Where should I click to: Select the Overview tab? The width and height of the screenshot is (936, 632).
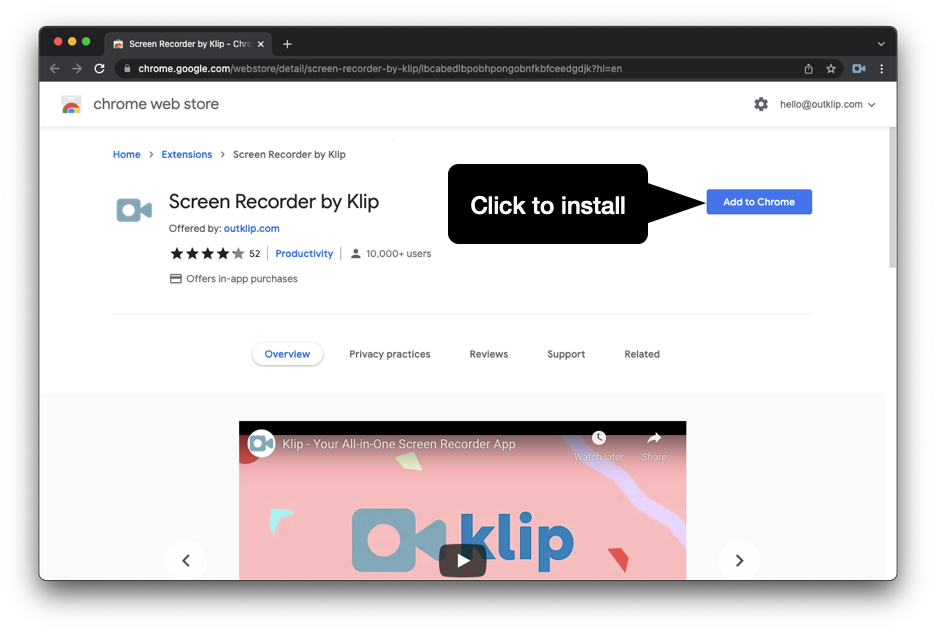click(287, 354)
